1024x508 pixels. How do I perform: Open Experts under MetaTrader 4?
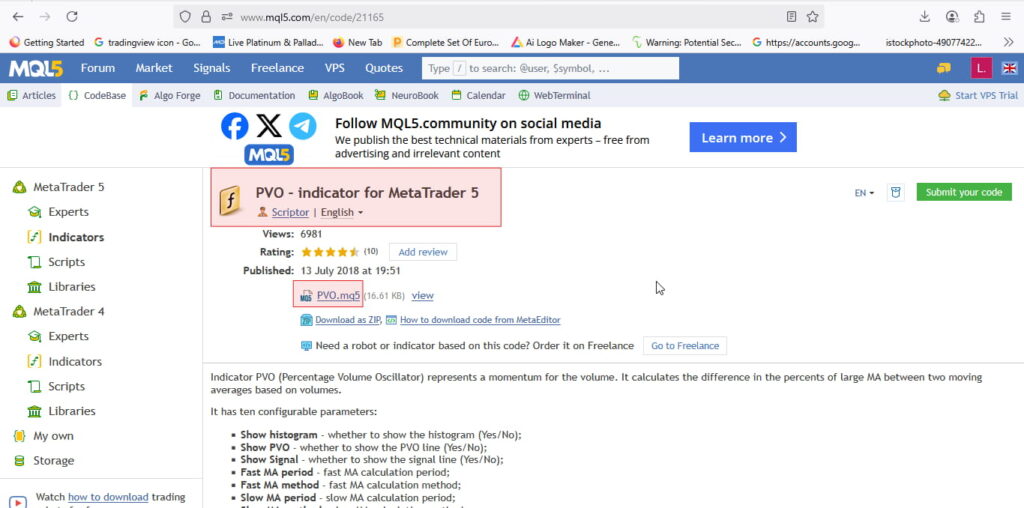click(68, 336)
